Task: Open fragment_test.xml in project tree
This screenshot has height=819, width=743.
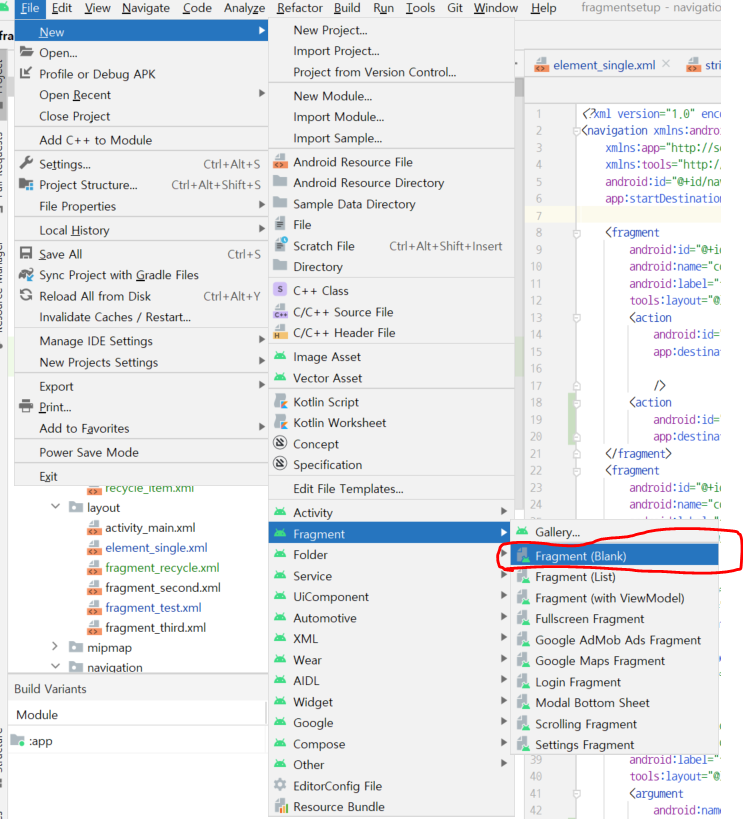Action: [153, 607]
